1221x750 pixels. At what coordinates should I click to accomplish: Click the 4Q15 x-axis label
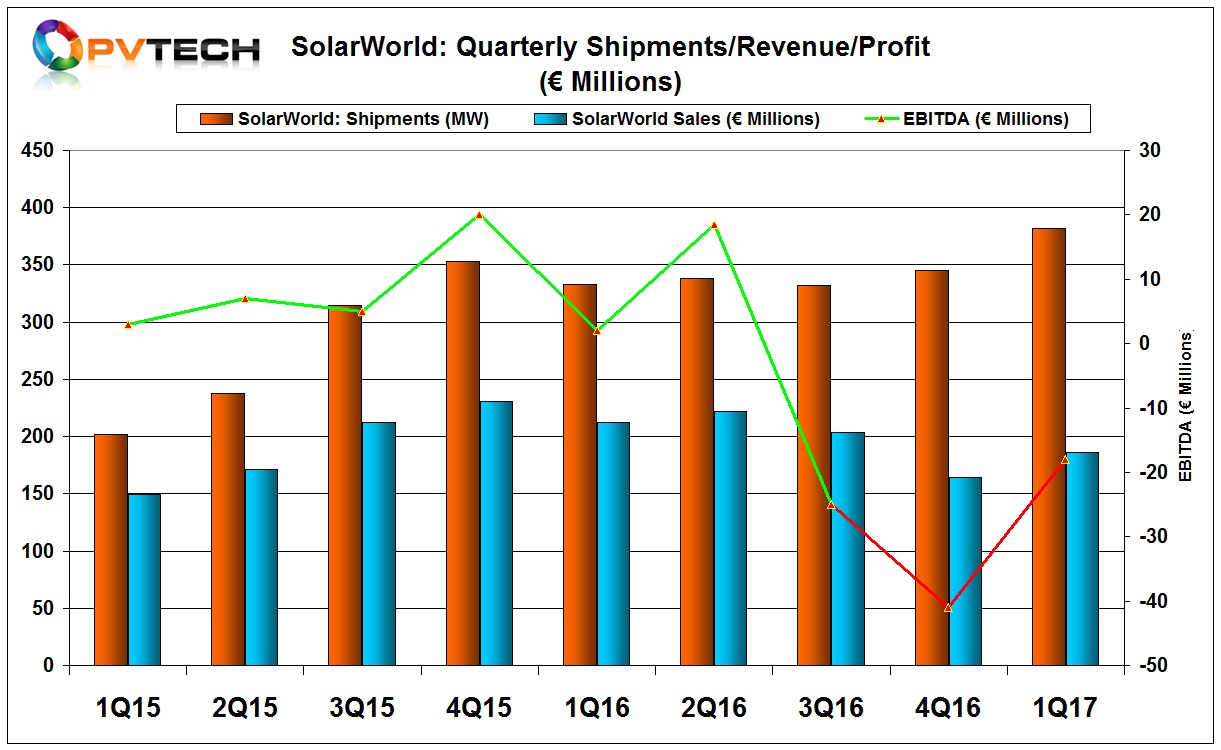(x=479, y=708)
